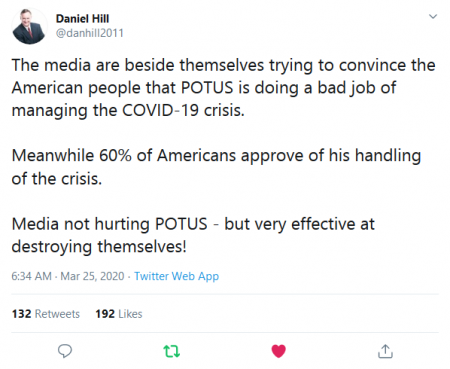
Task: Unlike the tweet using the red heart
Action: pos(279,351)
